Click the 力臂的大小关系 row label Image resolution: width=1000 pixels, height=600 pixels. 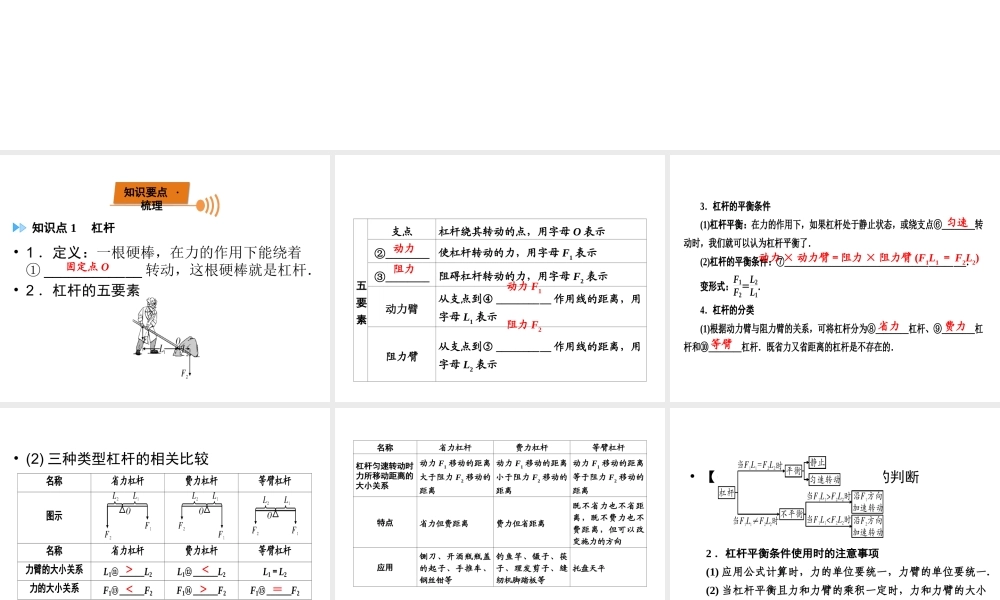click(54, 569)
